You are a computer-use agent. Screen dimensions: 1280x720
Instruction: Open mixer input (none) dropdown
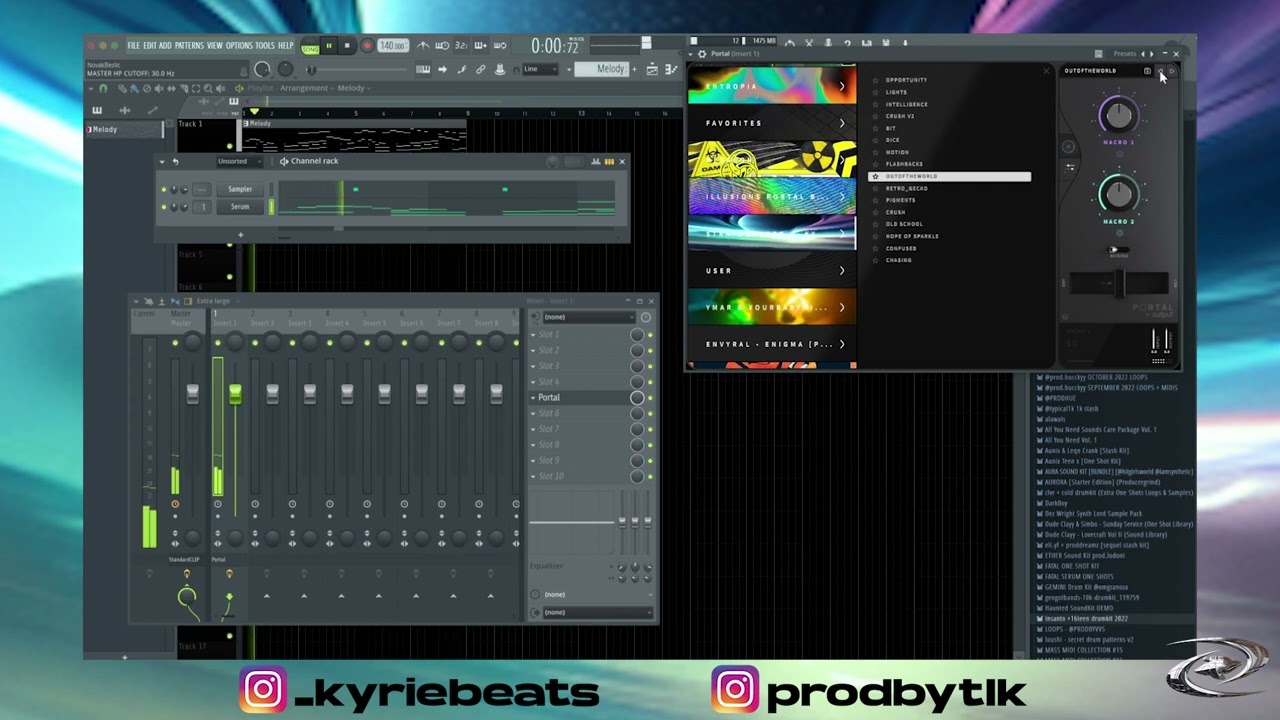(588, 317)
